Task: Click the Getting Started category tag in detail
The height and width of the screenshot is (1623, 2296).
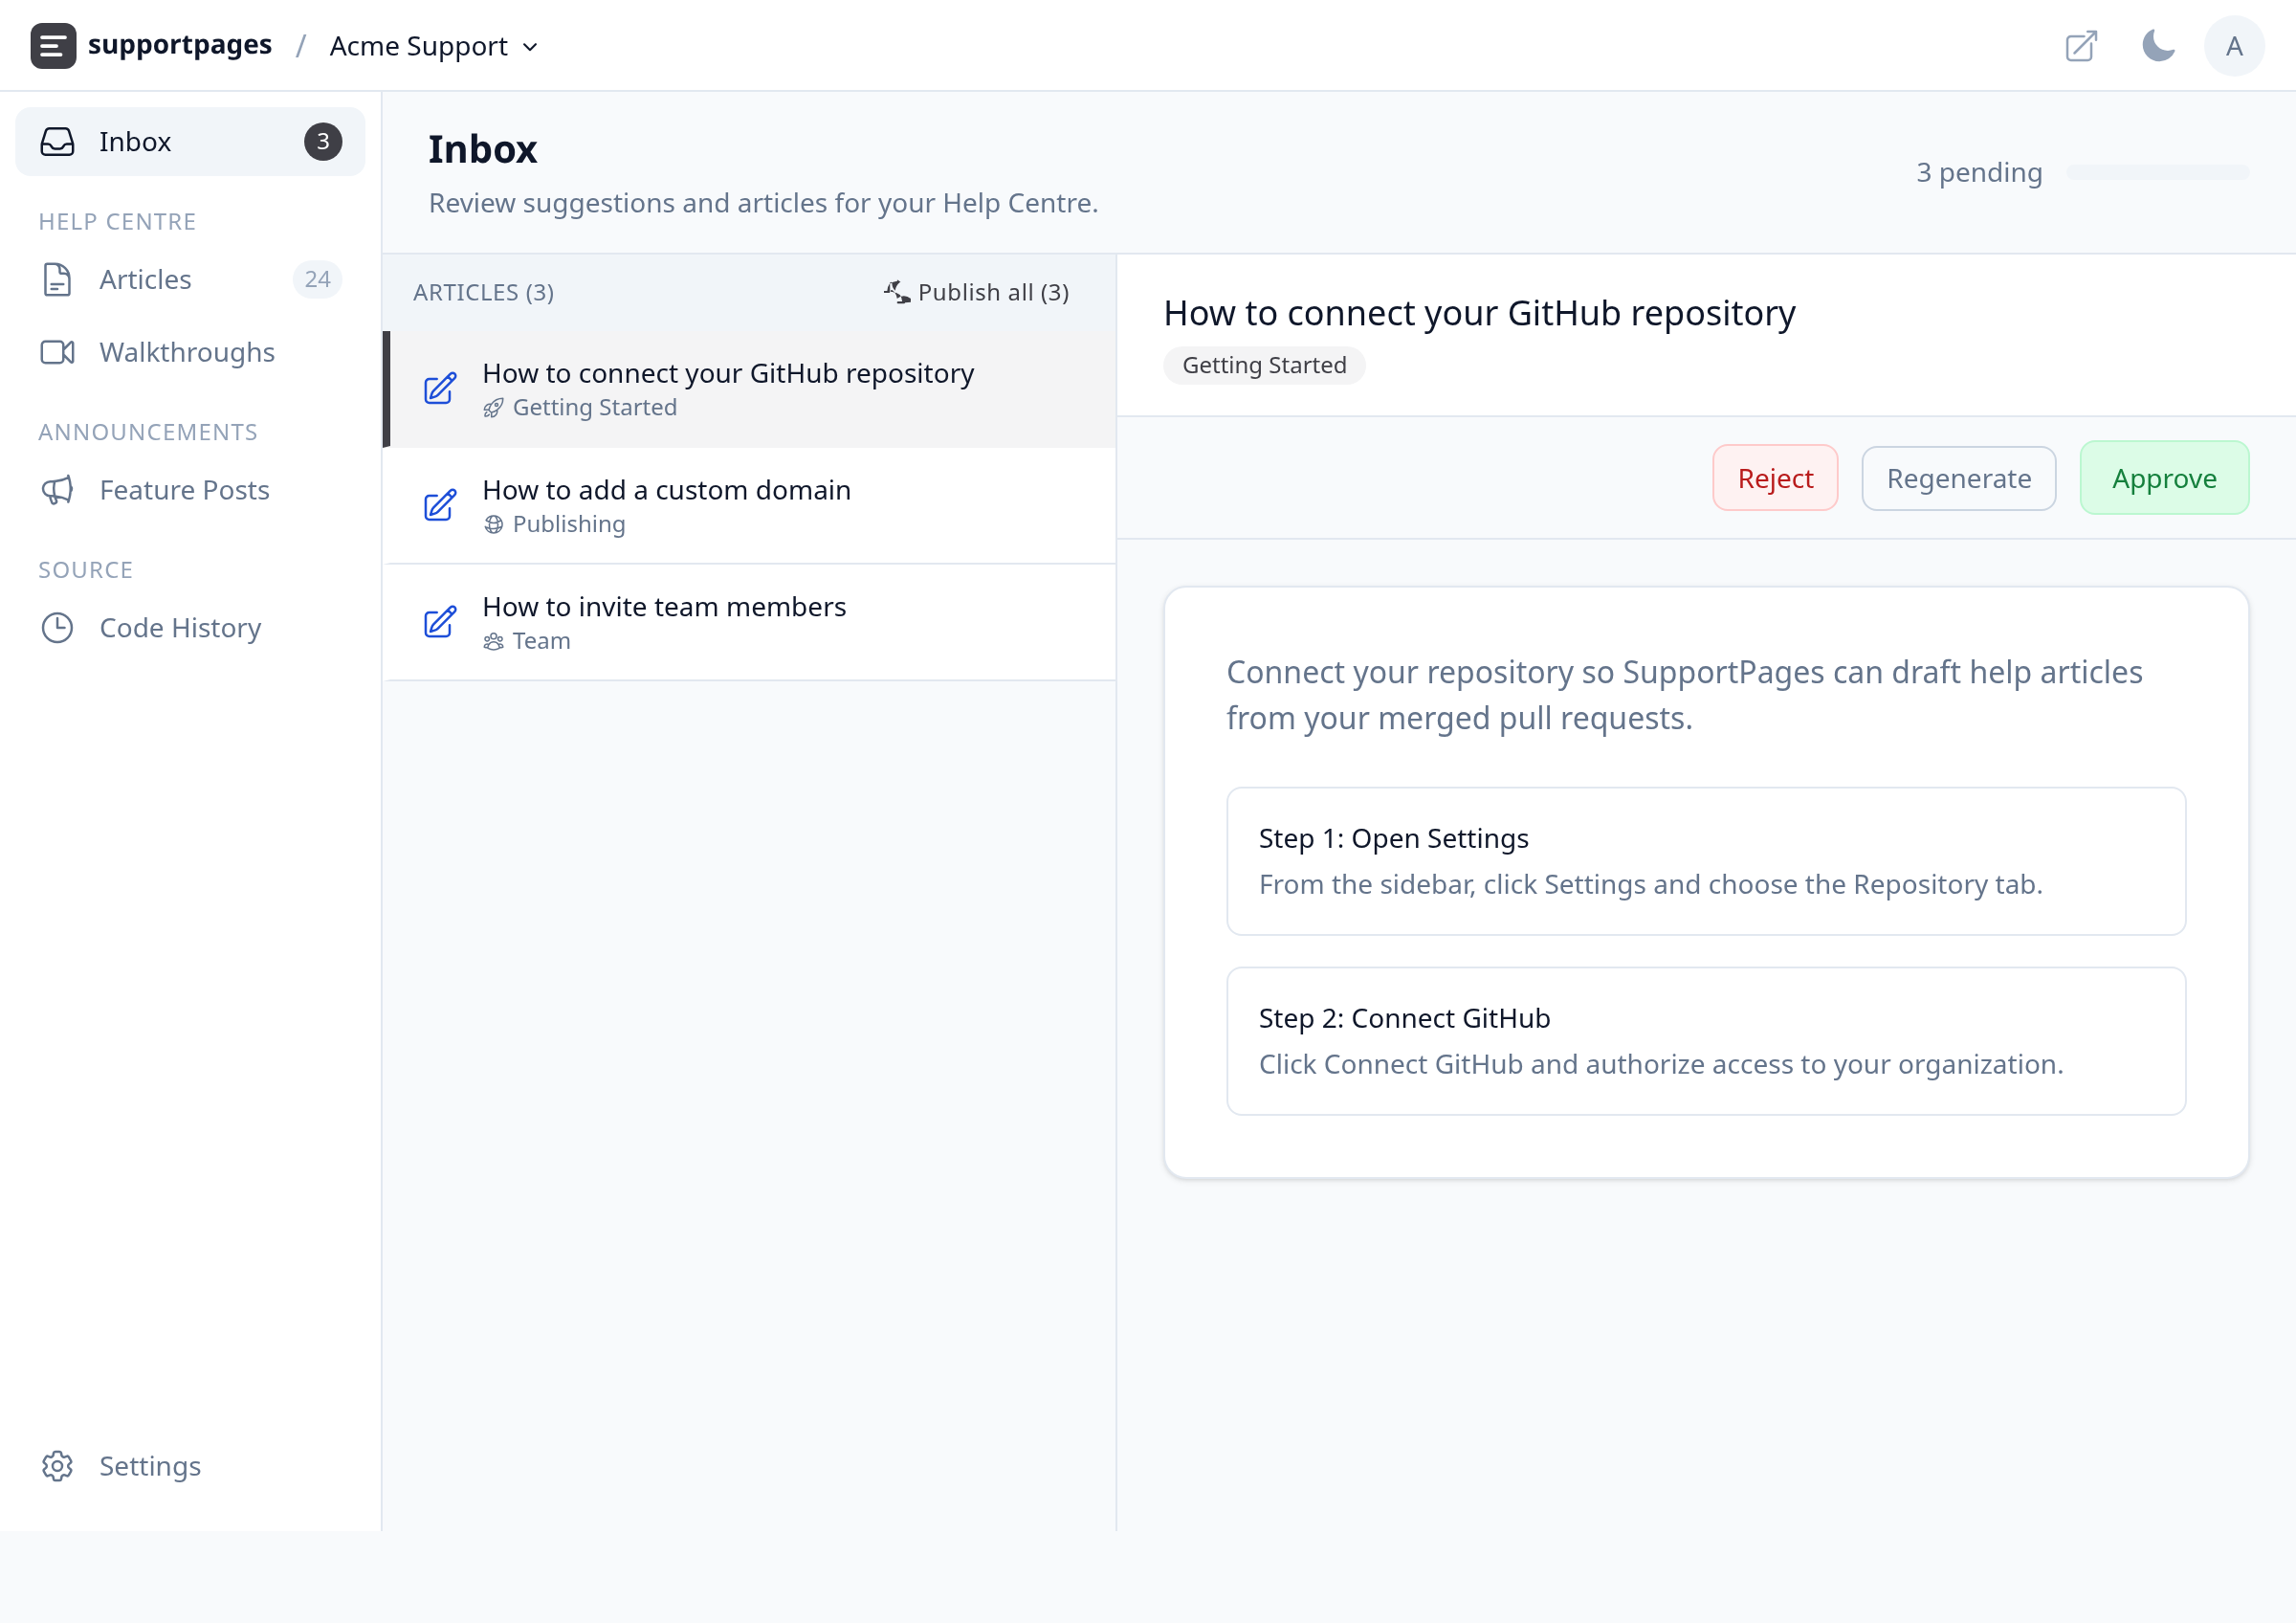Action: [1264, 365]
